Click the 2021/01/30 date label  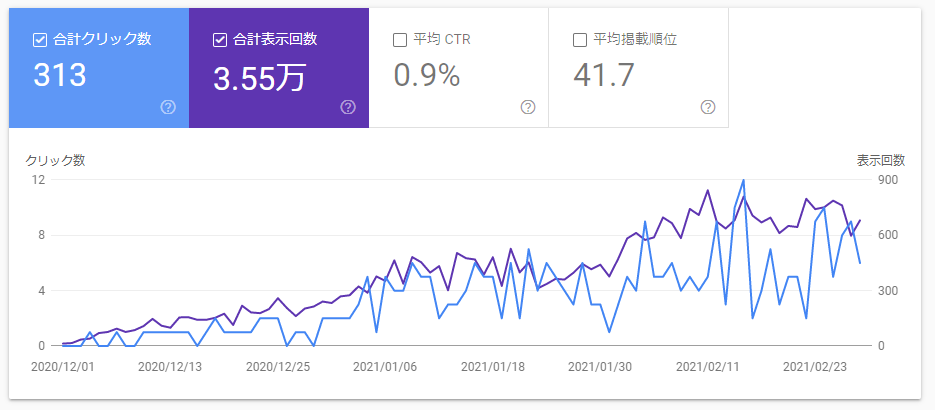[600, 366]
